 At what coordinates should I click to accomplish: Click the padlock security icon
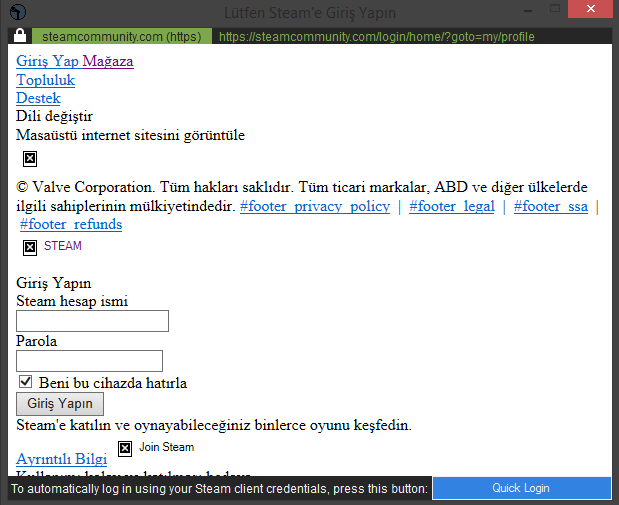pos(20,36)
